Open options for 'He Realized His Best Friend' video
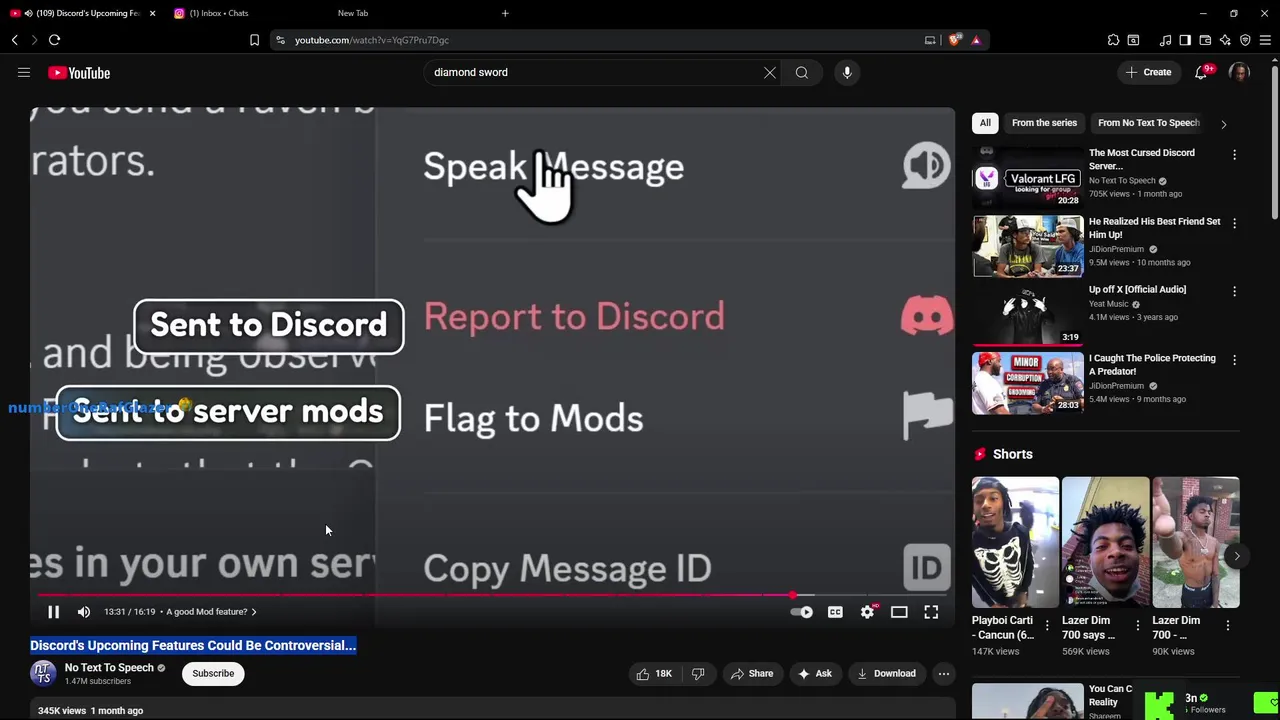The width and height of the screenshot is (1280, 720). click(1234, 223)
